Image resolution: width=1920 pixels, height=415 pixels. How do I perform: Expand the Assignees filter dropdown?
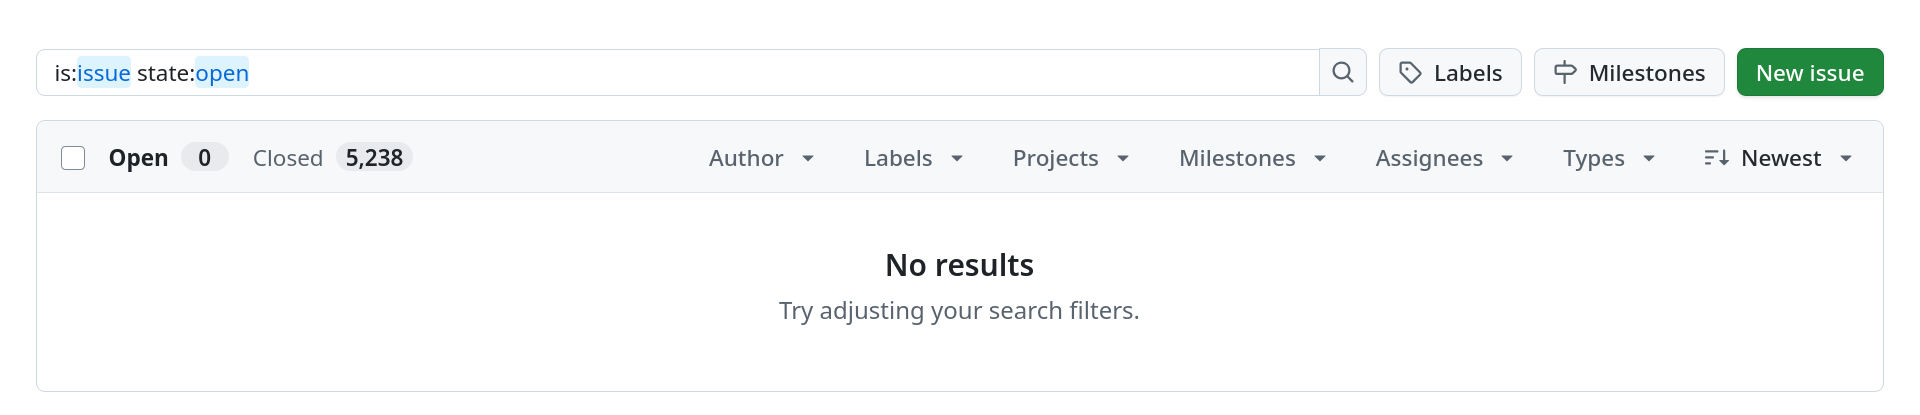tap(1443, 158)
